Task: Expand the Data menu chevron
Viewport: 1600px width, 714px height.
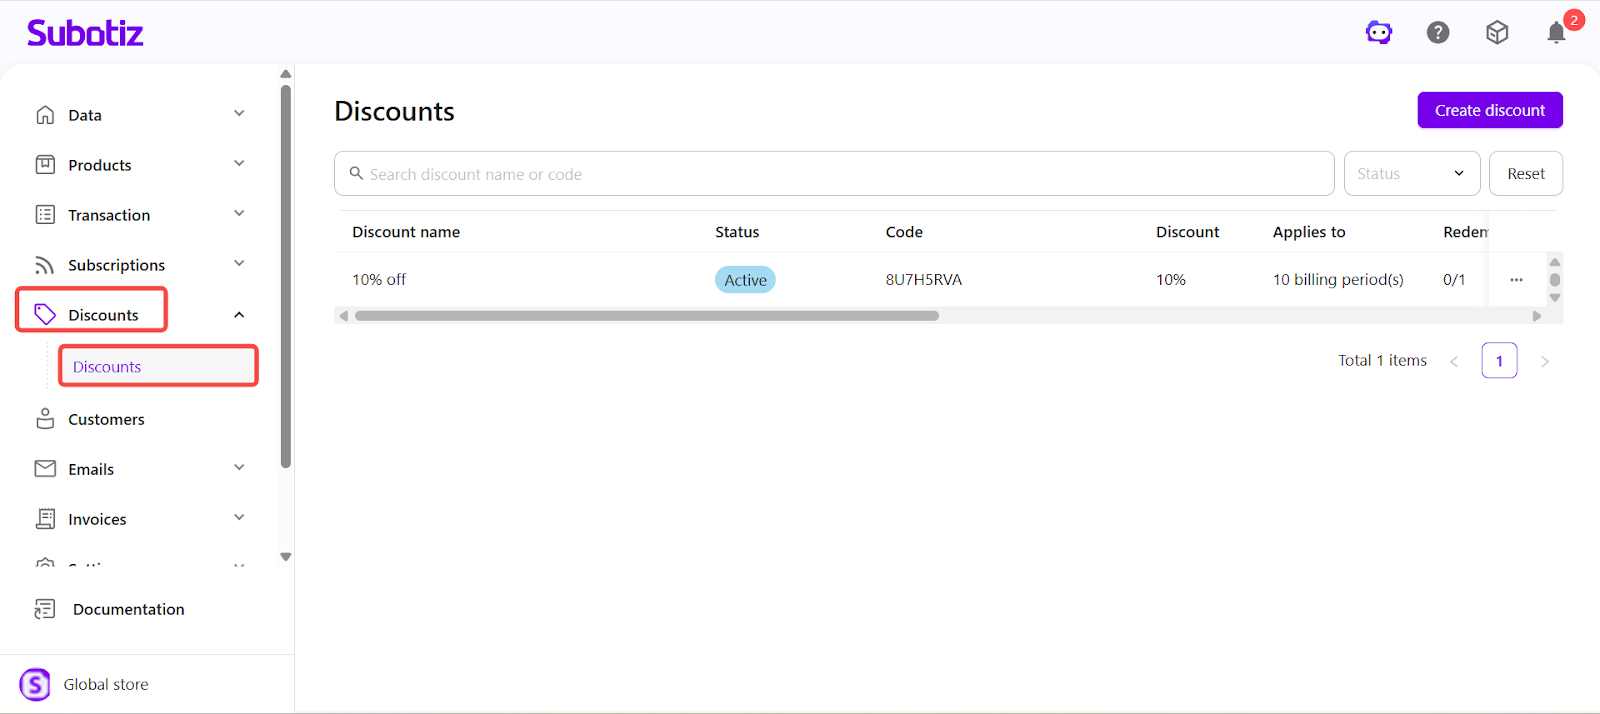Action: (239, 114)
